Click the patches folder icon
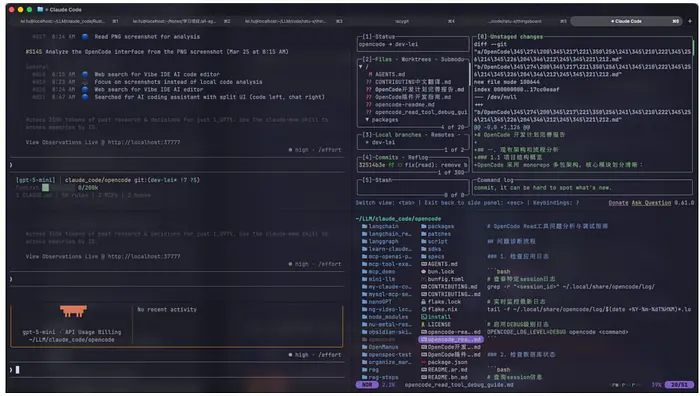700x396 pixels. (424, 234)
